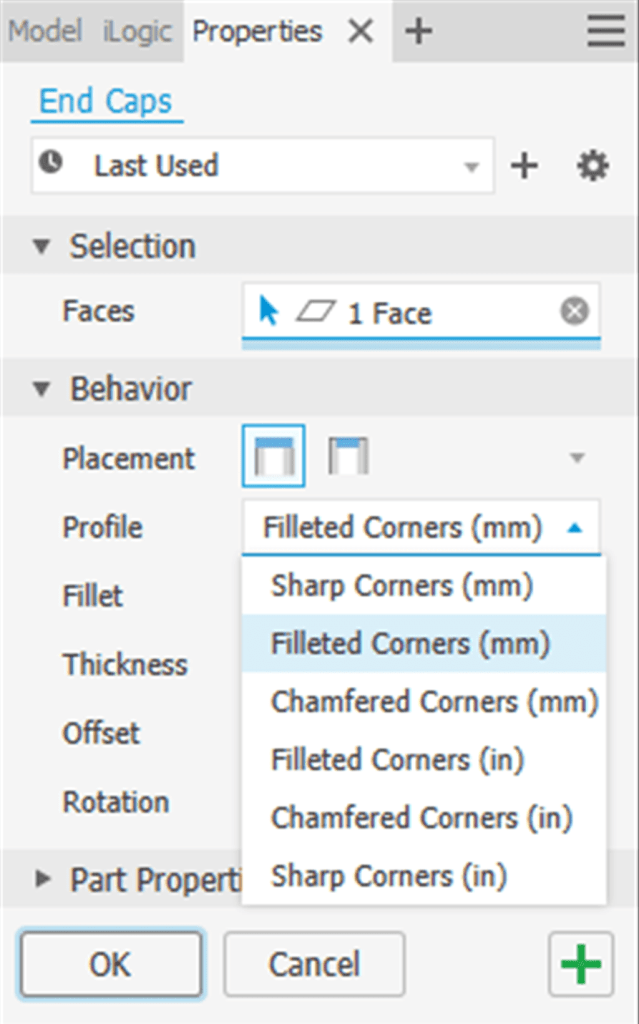Image resolution: width=639 pixels, height=1024 pixels.
Task: Open the Placement options dropdown arrow
Action: pyautogui.click(x=577, y=455)
